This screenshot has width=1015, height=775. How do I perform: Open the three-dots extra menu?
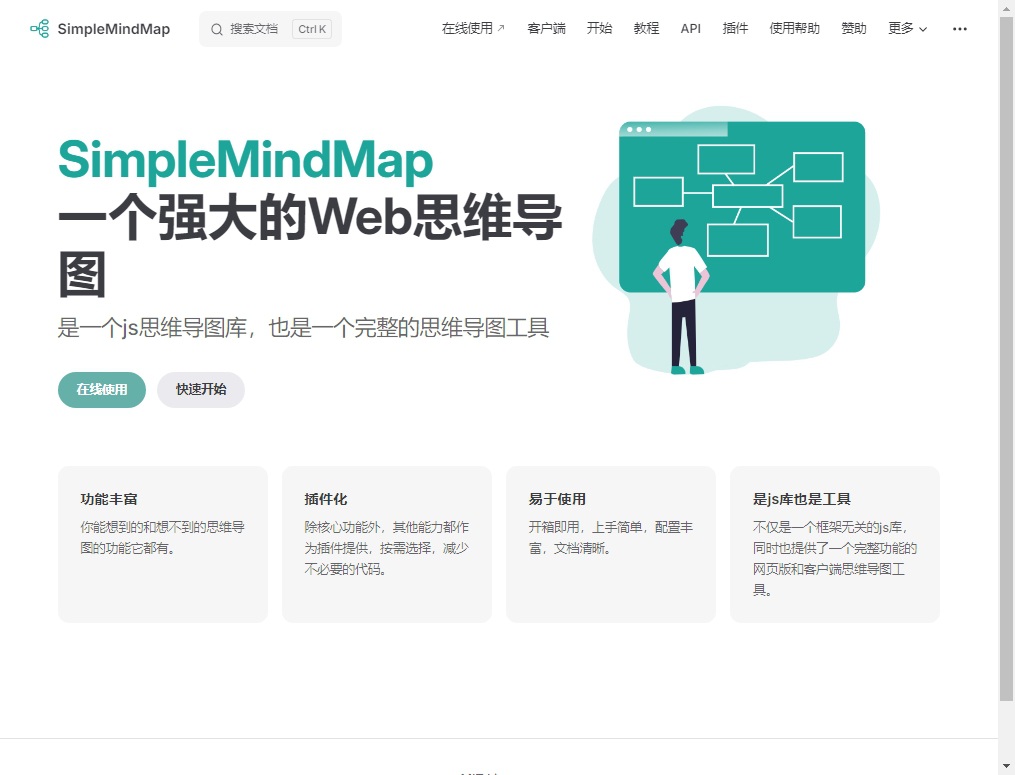tap(960, 29)
